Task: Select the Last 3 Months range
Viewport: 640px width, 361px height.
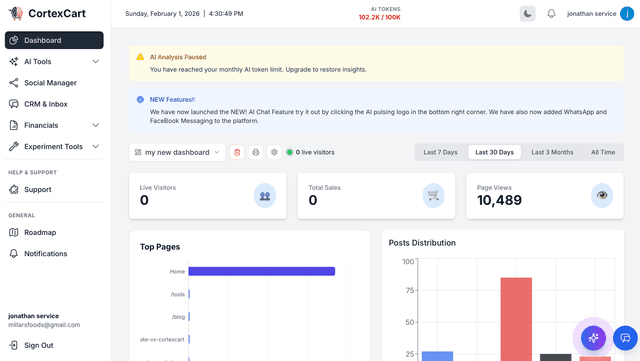Action: [x=552, y=152]
